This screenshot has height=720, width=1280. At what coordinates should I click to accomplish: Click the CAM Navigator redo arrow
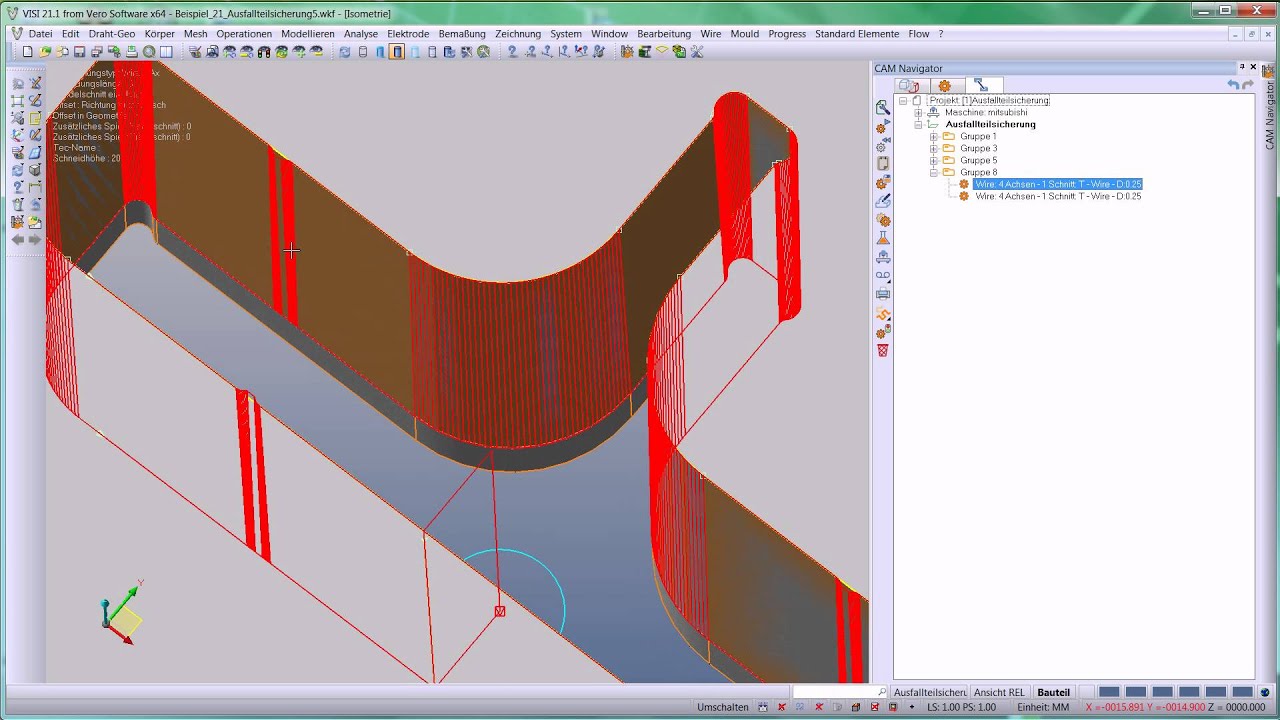1248,85
